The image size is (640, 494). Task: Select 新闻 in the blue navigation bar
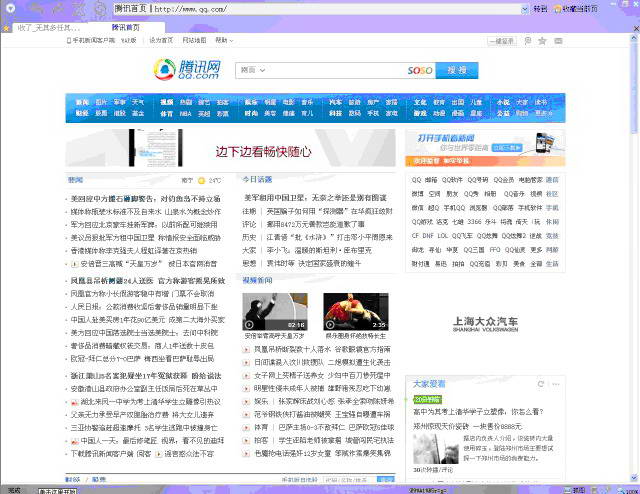81,102
